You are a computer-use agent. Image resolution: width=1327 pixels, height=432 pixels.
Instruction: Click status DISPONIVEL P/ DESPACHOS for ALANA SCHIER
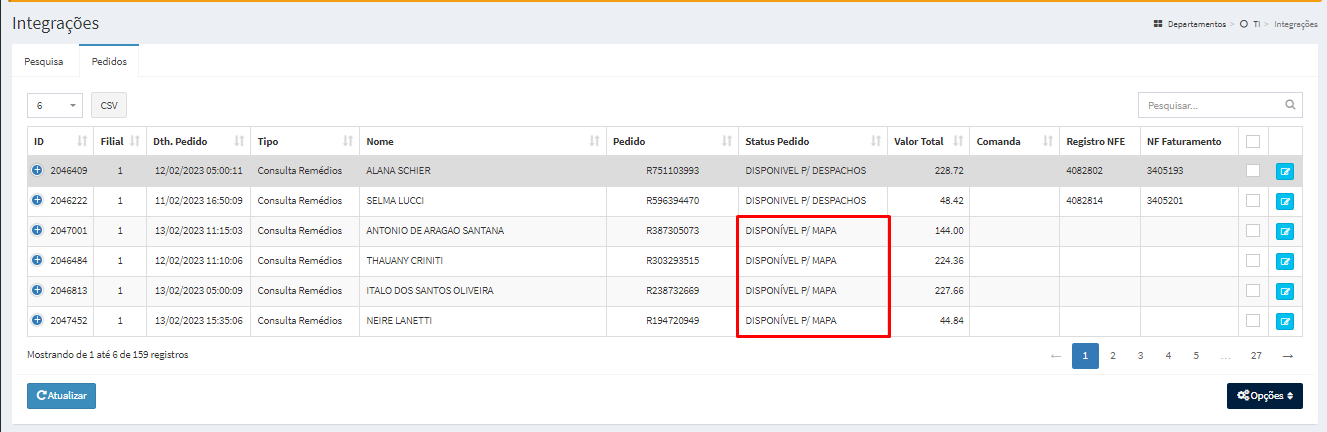click(x=806, y=171)
